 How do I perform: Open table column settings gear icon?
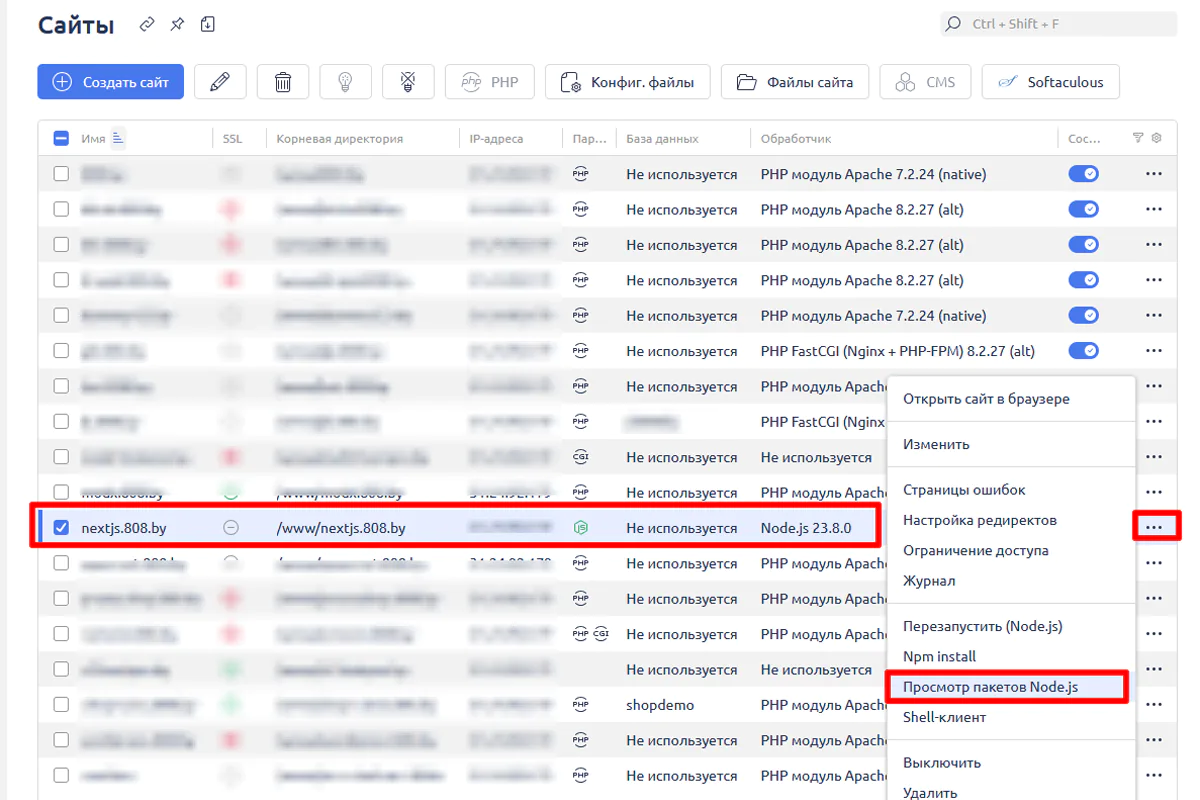pos(1157,138)
